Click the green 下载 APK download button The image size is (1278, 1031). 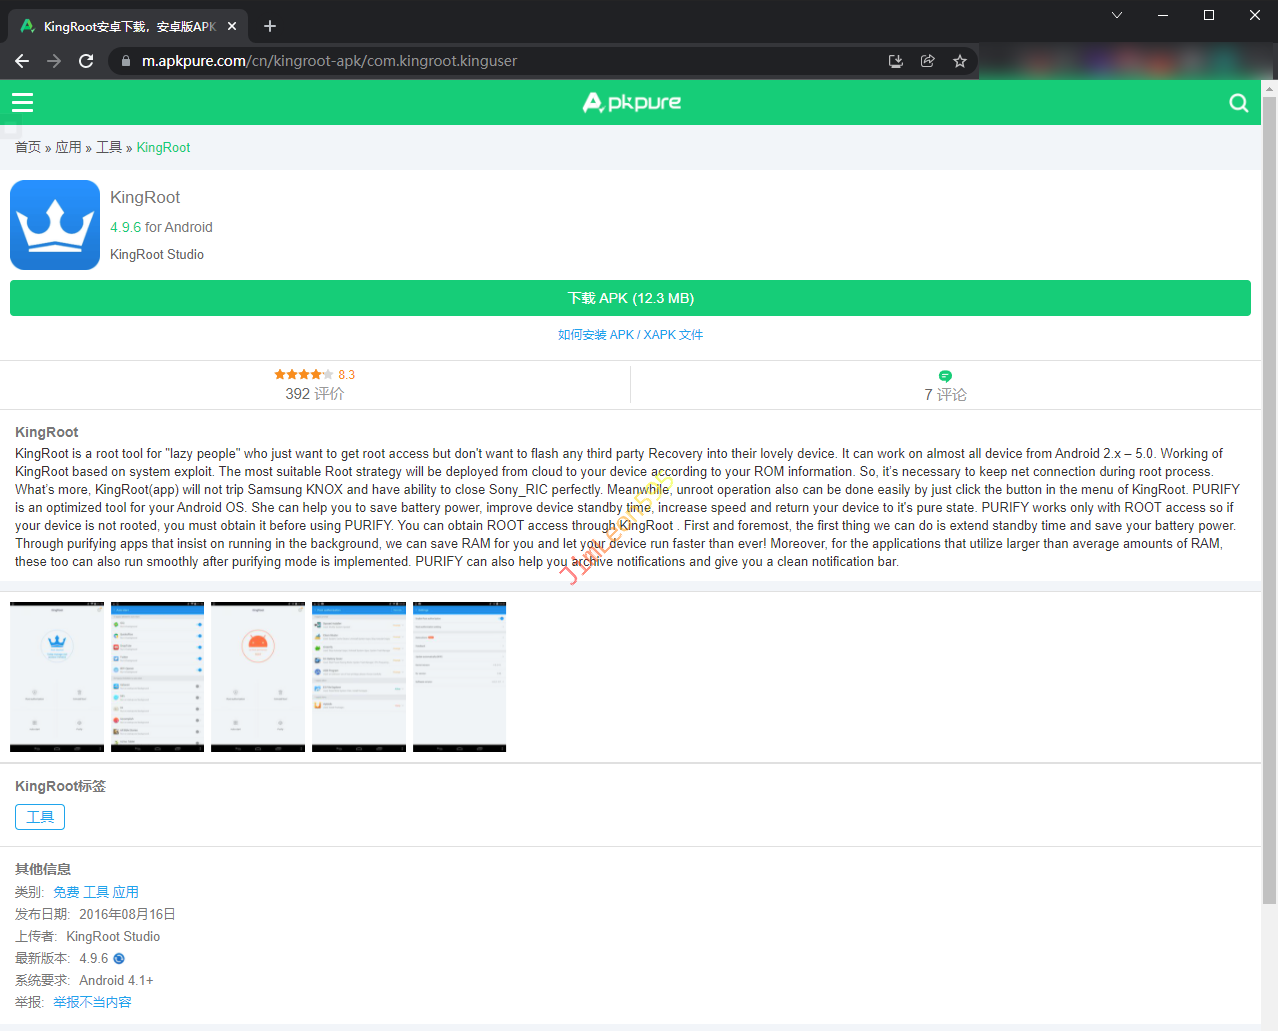[x=630, y=298]
